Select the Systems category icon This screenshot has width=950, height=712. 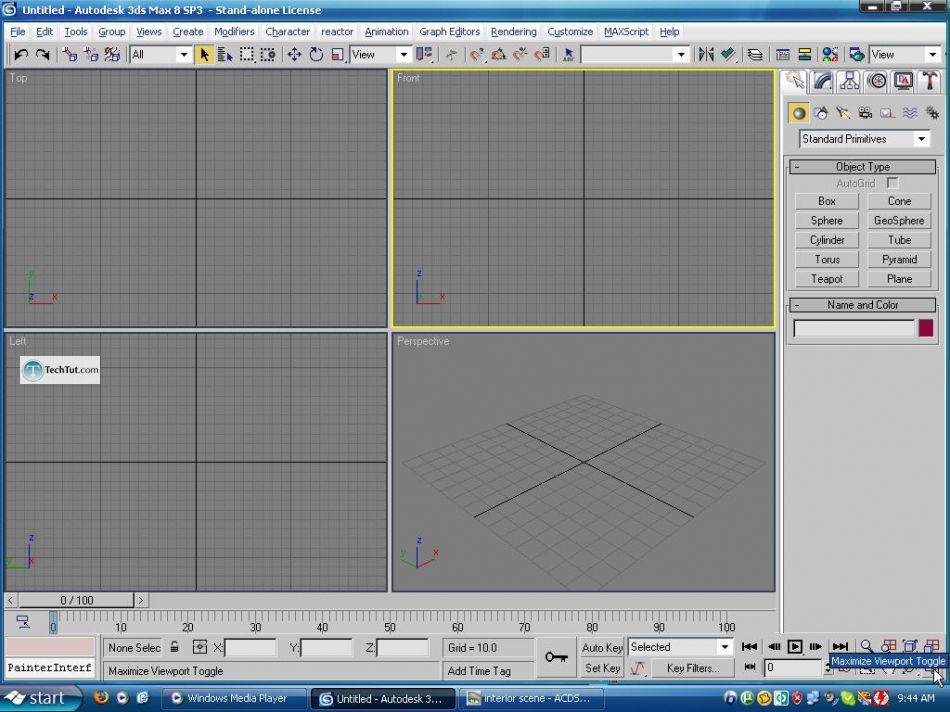tap(932, 113)
